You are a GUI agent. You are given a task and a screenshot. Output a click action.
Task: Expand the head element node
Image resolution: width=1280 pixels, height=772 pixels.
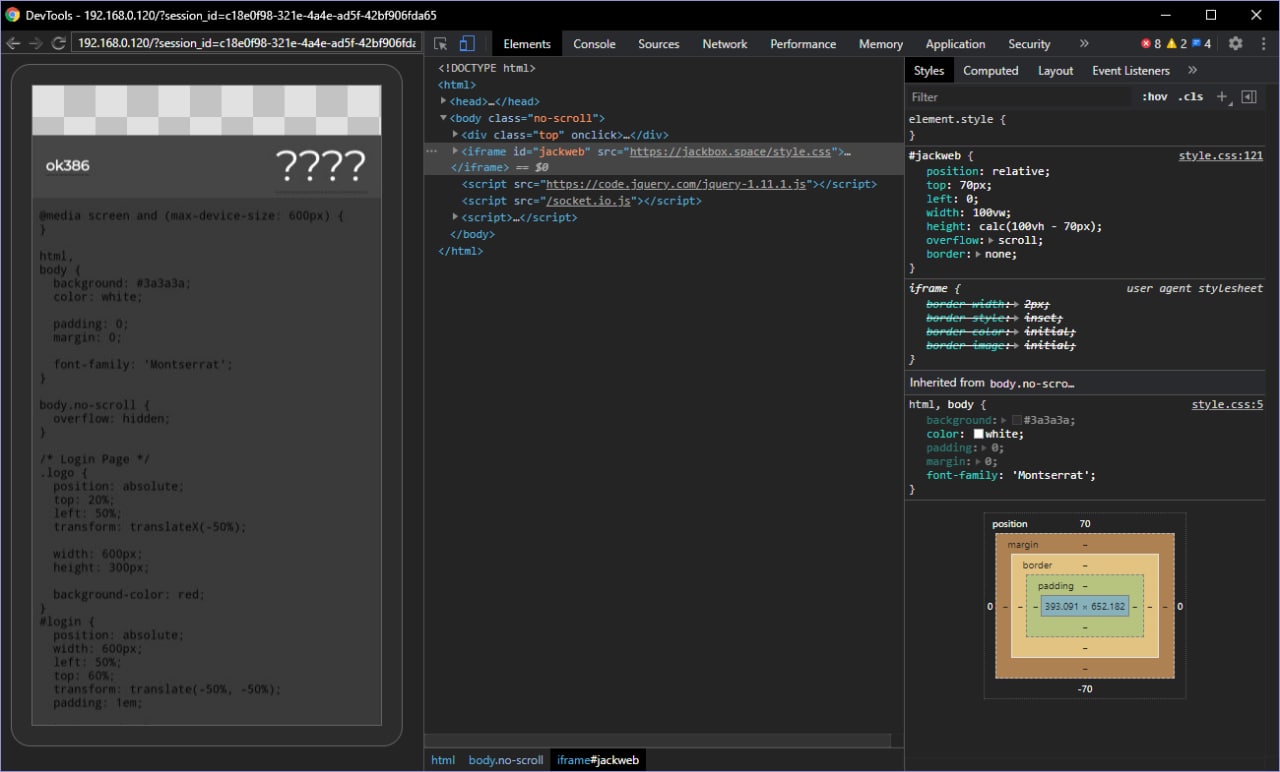(x=444, y=101)
